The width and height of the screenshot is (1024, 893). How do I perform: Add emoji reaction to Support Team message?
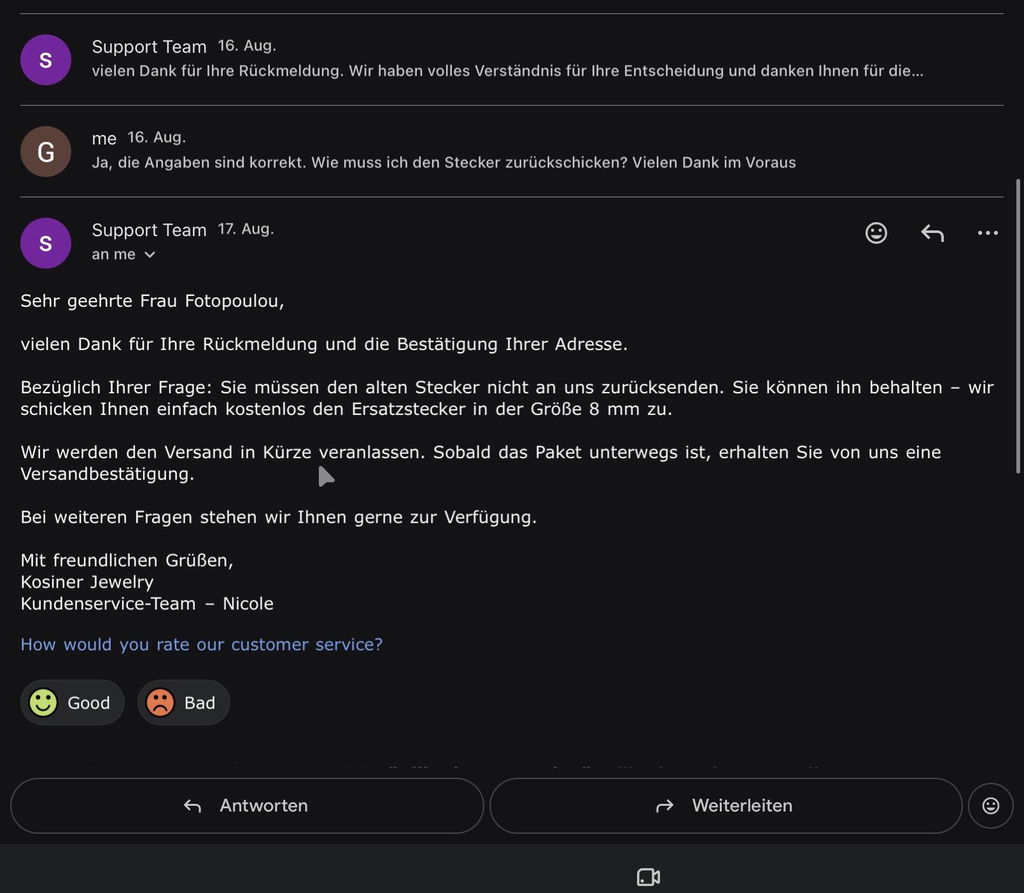click(x=876, y=233)
